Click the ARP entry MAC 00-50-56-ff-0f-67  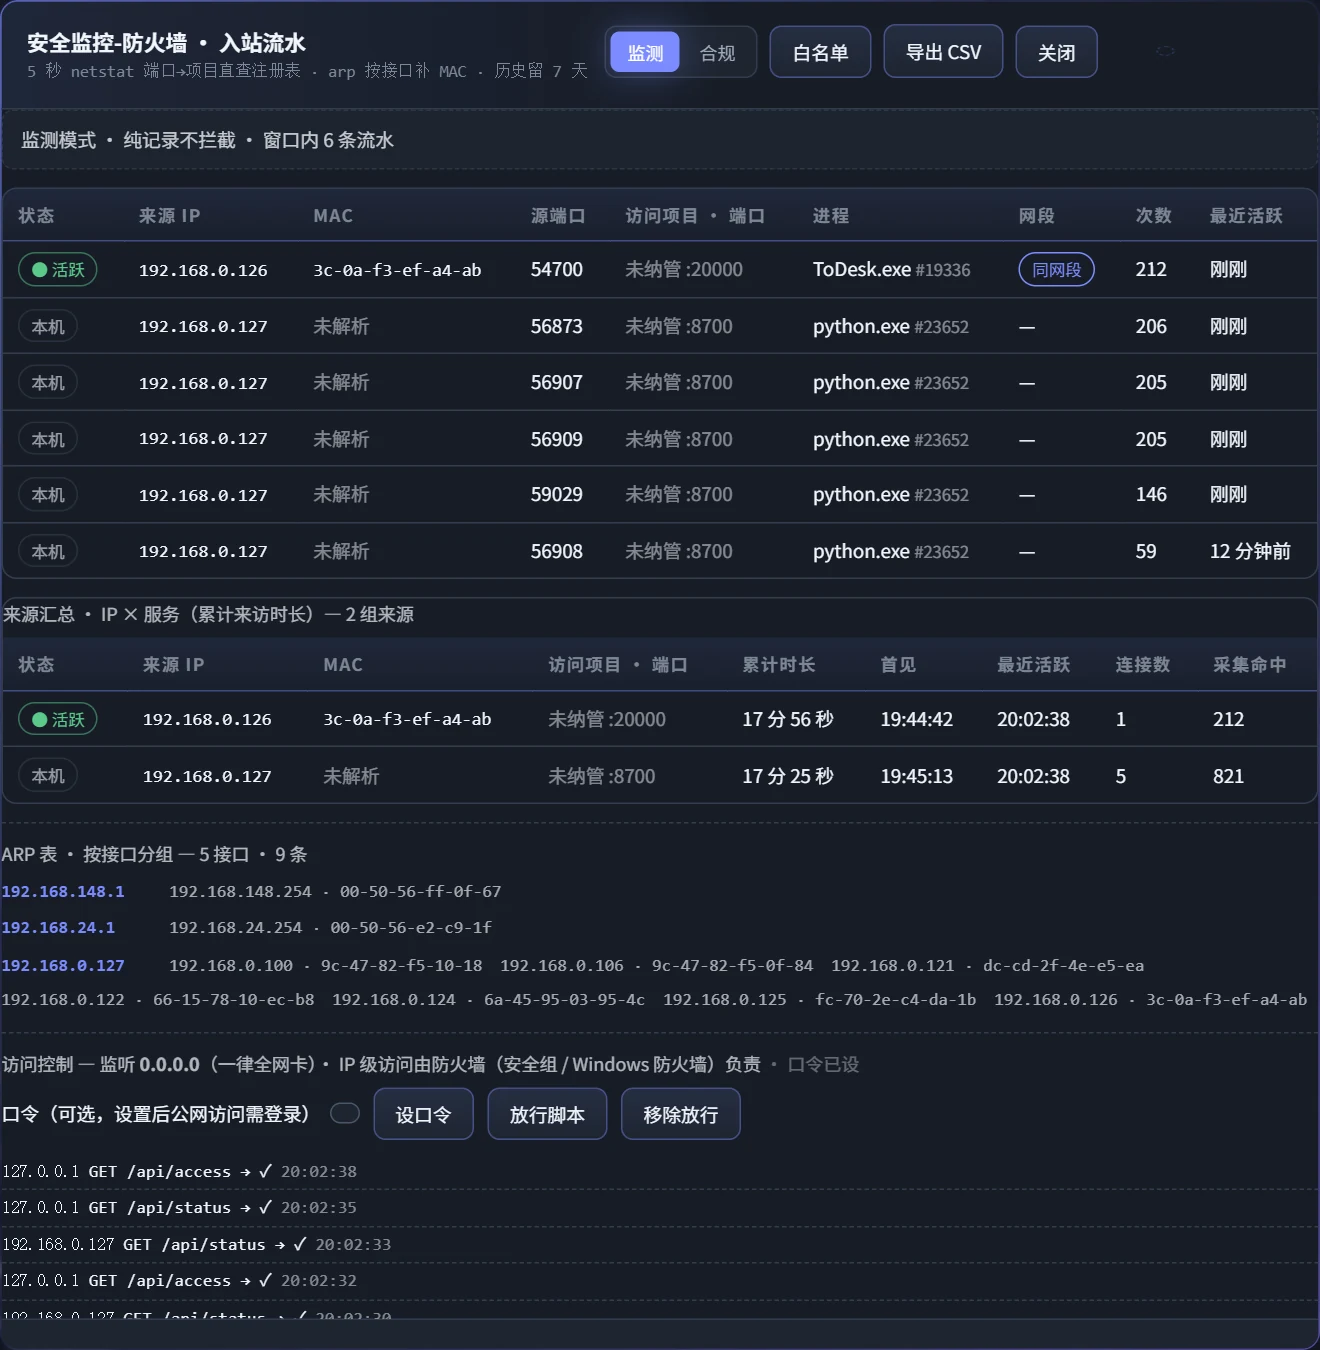coord(421,891)
